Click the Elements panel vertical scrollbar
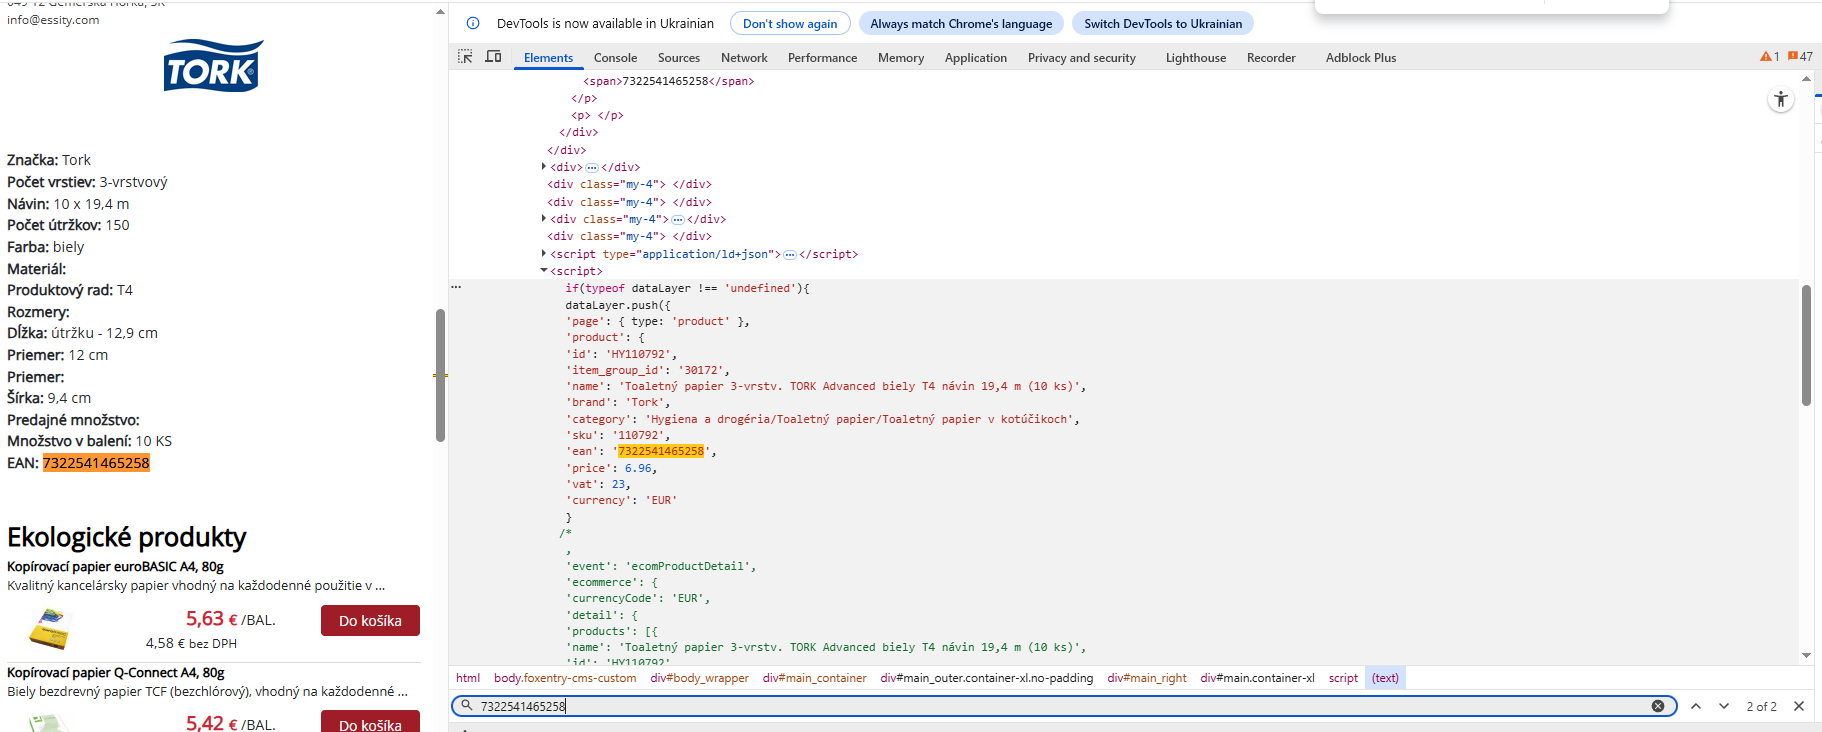The image size is (1822, 732). [1806, 345]
